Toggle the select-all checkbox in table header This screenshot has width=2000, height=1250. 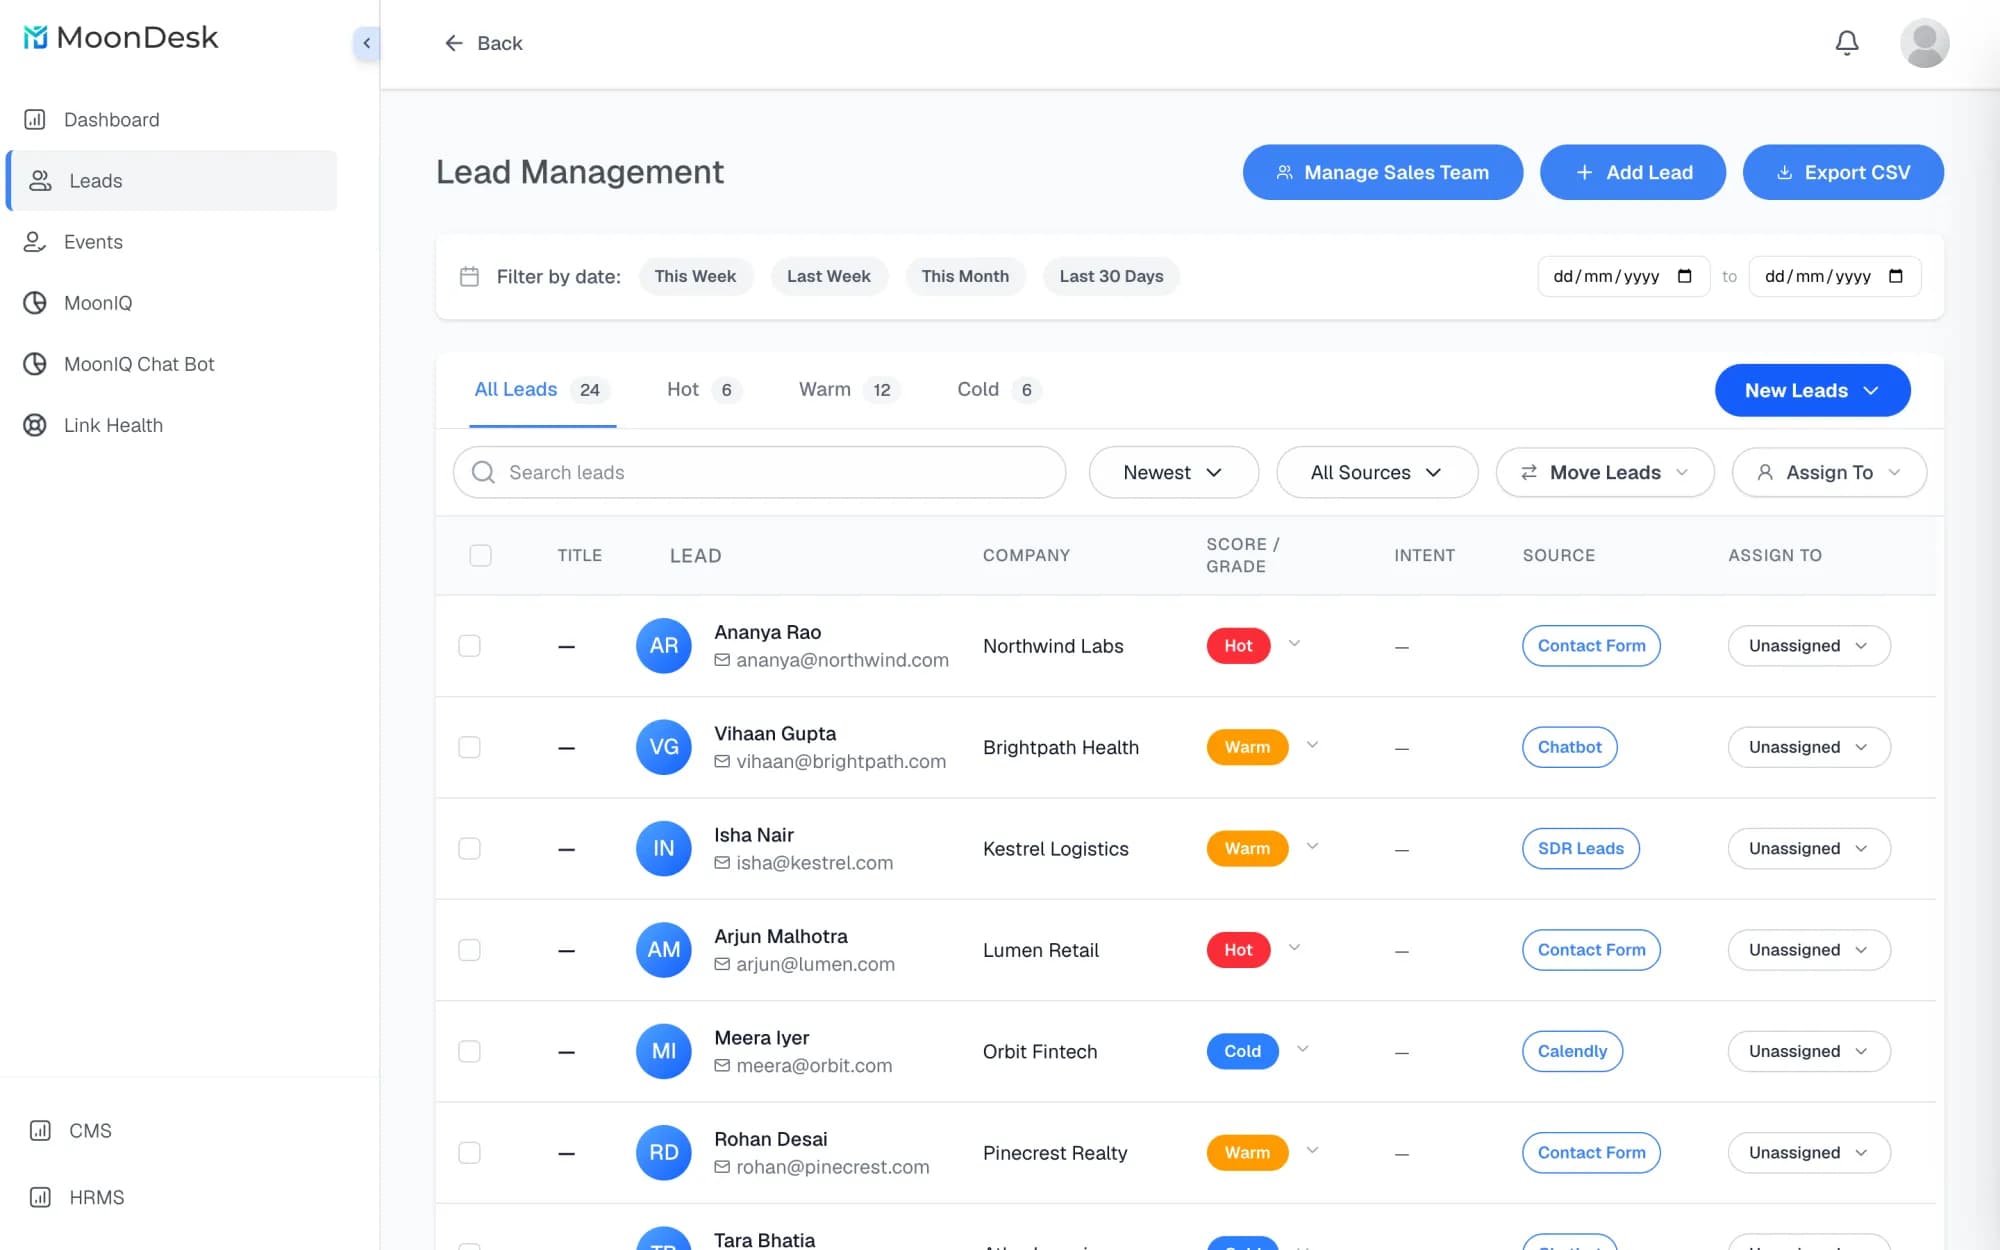pos(480,556)
